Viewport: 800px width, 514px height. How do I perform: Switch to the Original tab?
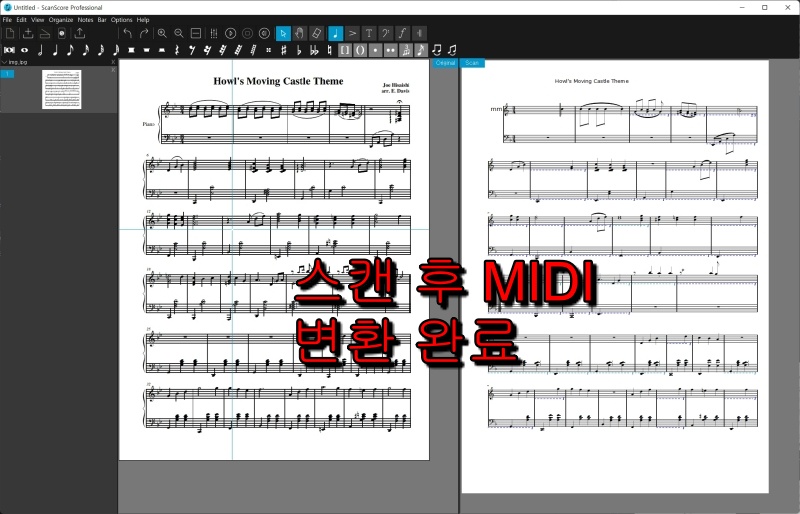[x=445, y=63]
